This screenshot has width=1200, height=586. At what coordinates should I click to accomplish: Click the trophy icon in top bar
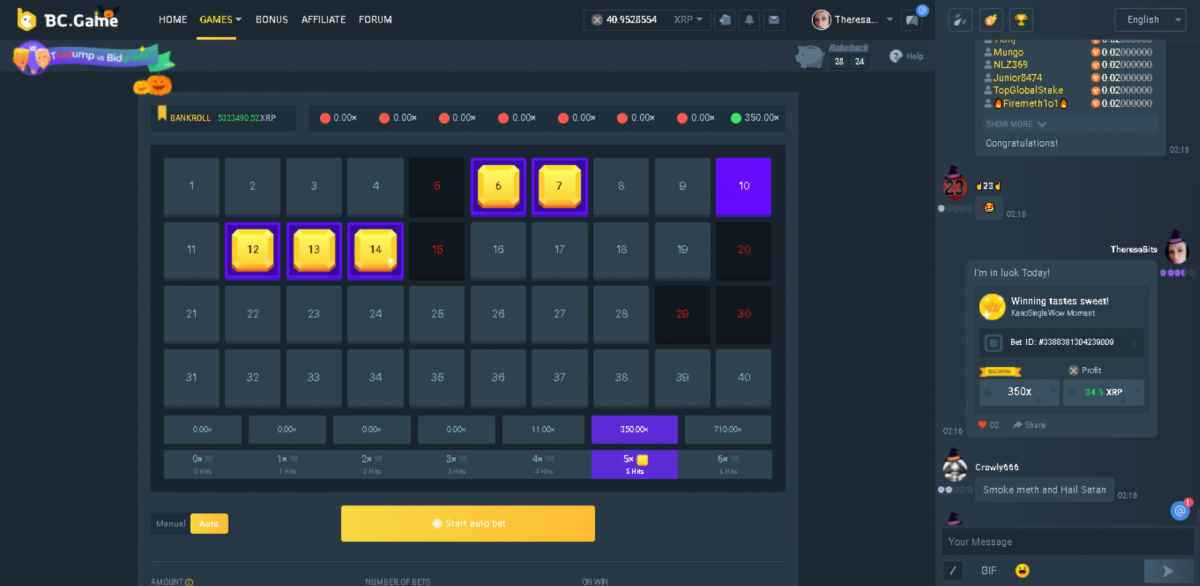coord(1021,19)
